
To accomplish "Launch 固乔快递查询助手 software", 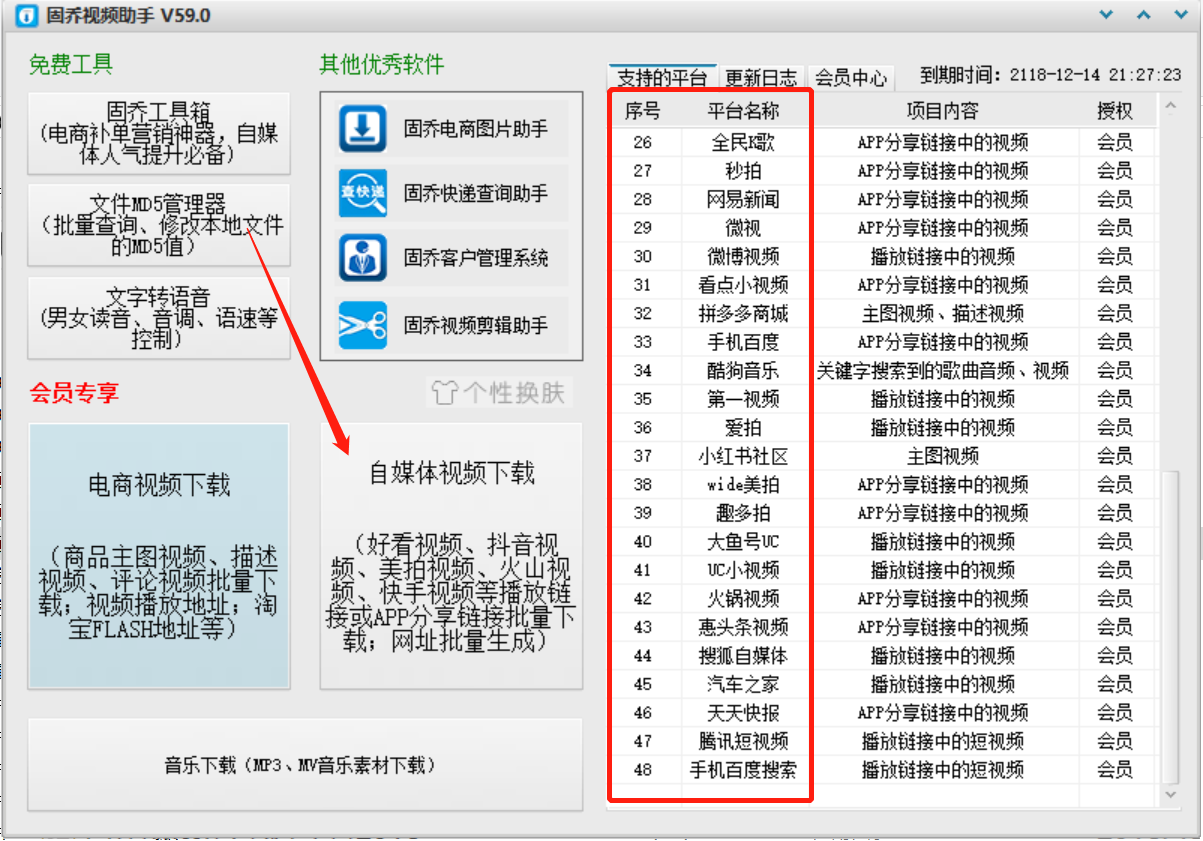I will [451, 194].
